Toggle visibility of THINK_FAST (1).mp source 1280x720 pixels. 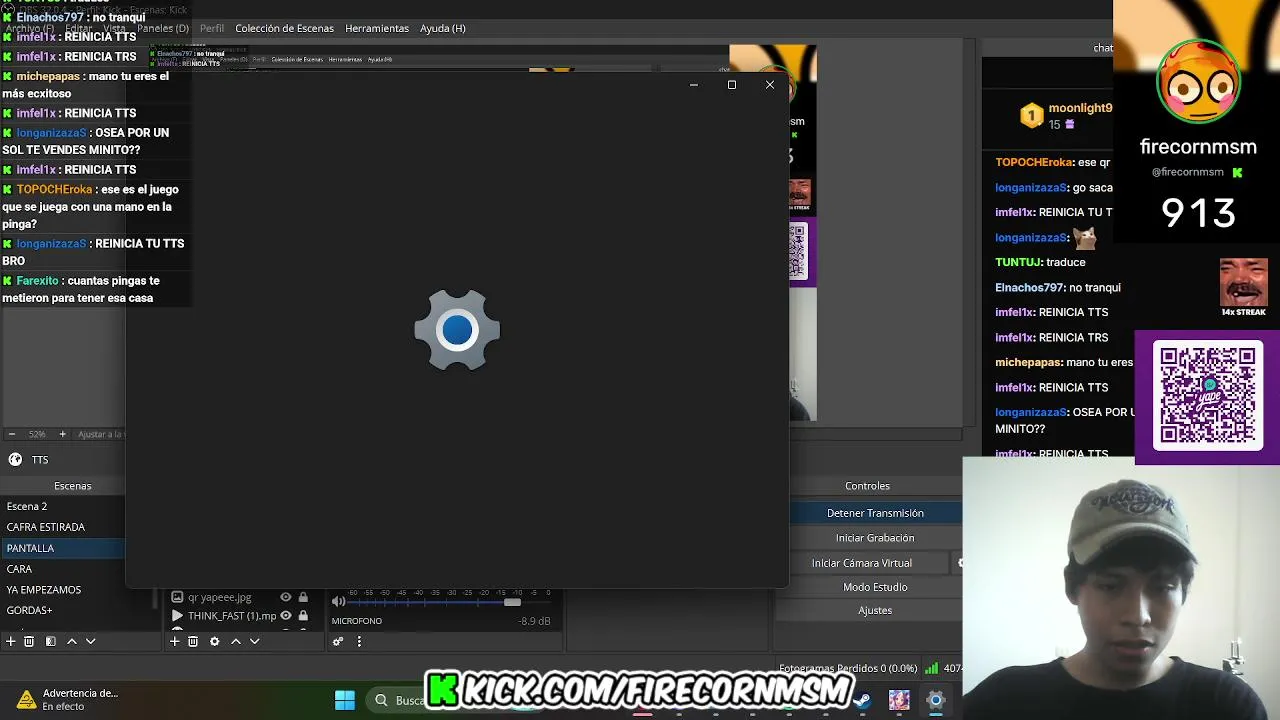(285, 616)
